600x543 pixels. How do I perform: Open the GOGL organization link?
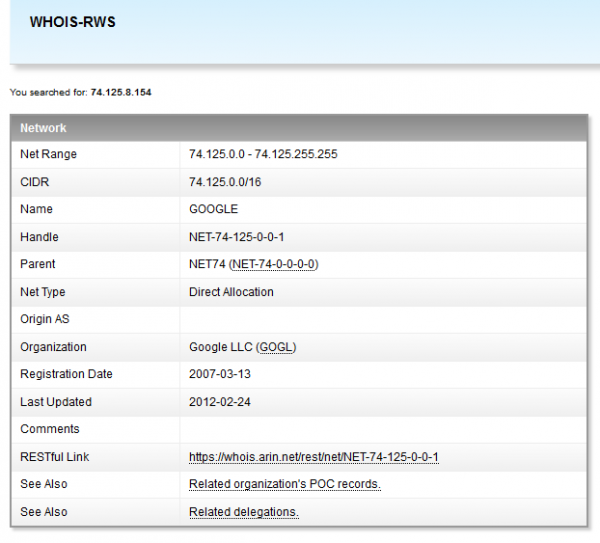click(x=276, y=348)
